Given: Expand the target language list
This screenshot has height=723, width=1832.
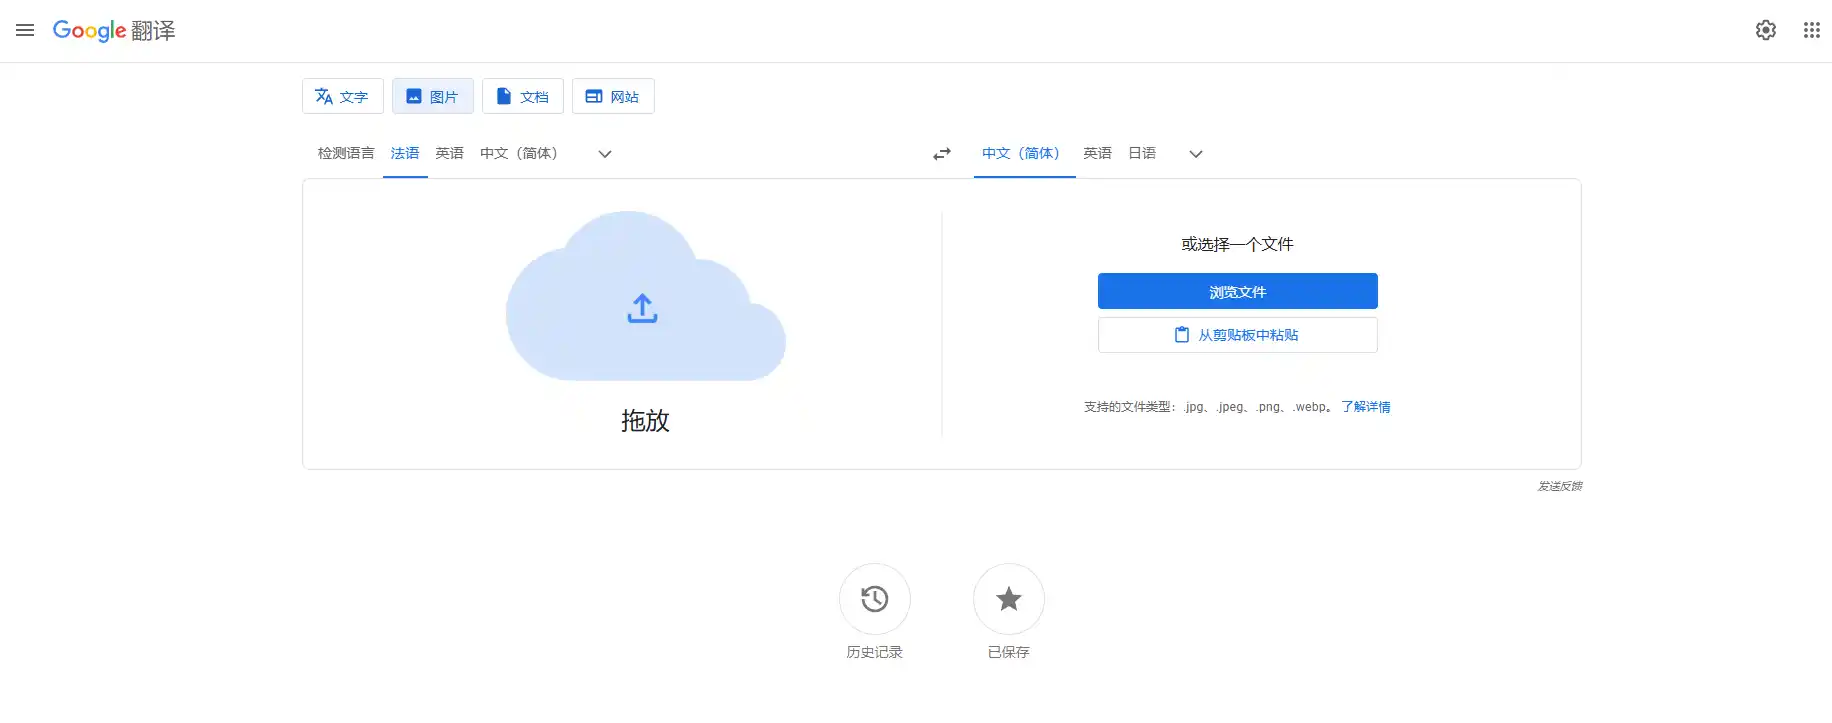Looking at the screenshot, I should click(x=1195, y=154).
